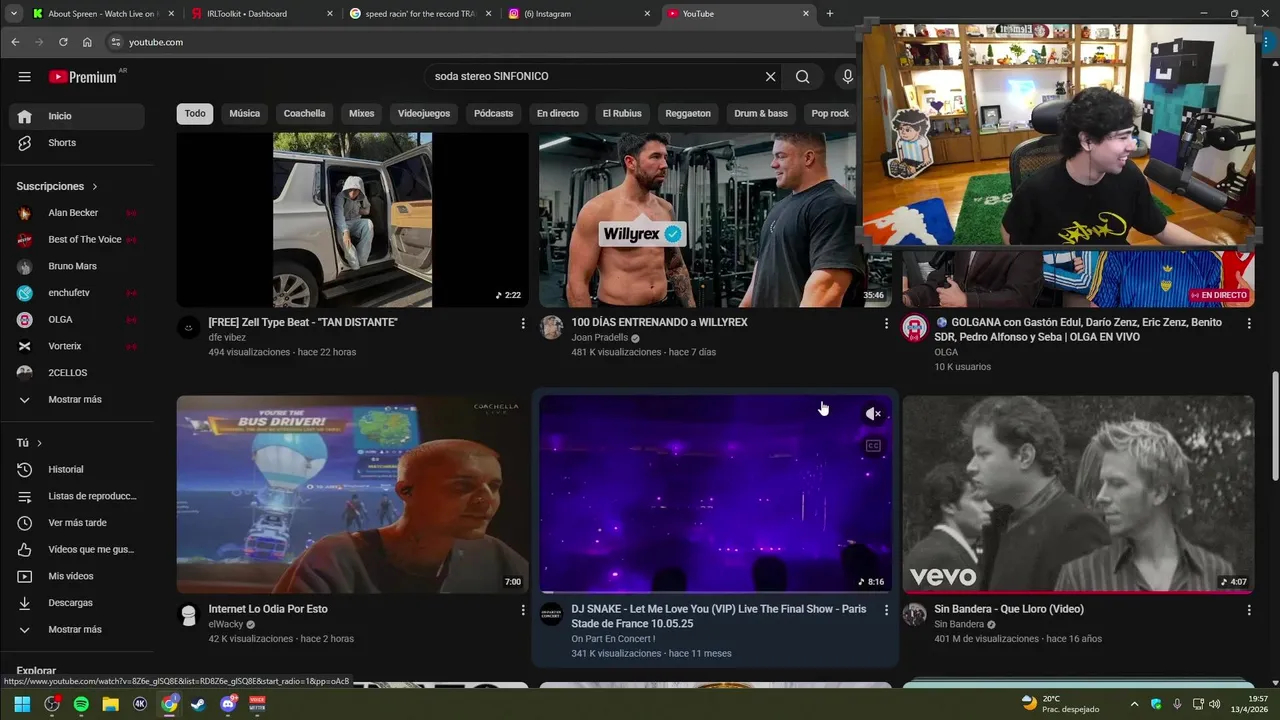Click the search magnifier button
1280x720 pixels.
click(x=802, y=77)
